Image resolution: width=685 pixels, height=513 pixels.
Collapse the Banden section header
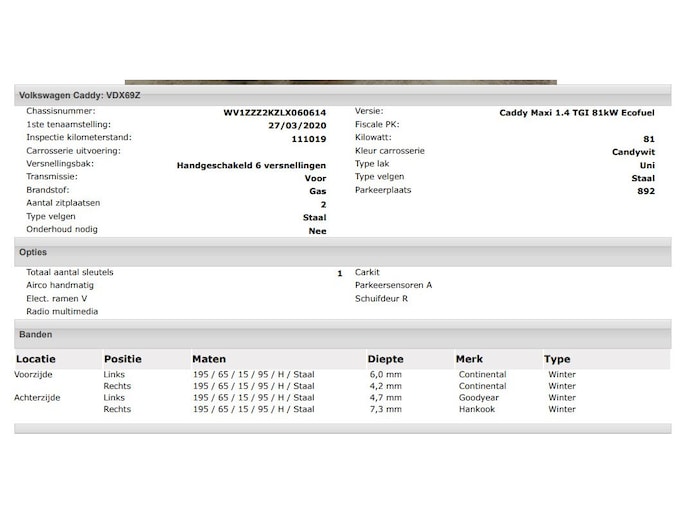coord(35,334)
